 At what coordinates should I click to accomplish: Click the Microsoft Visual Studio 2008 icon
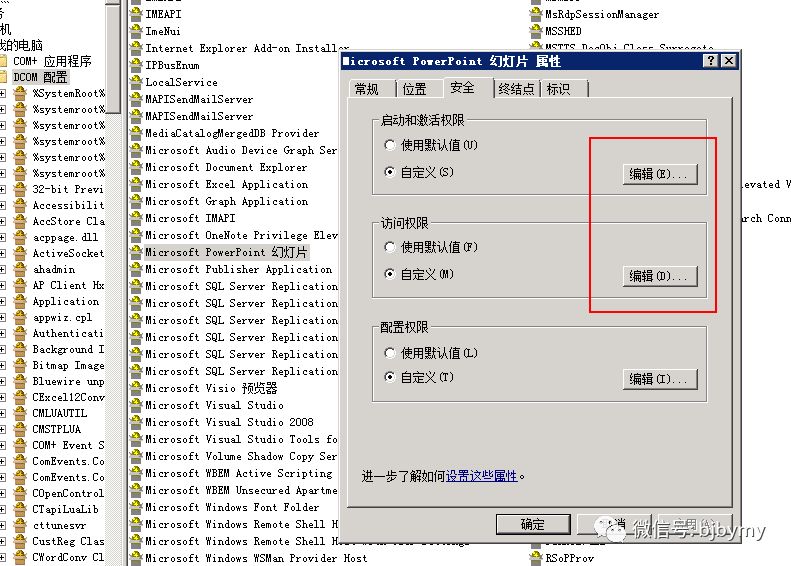136,422
